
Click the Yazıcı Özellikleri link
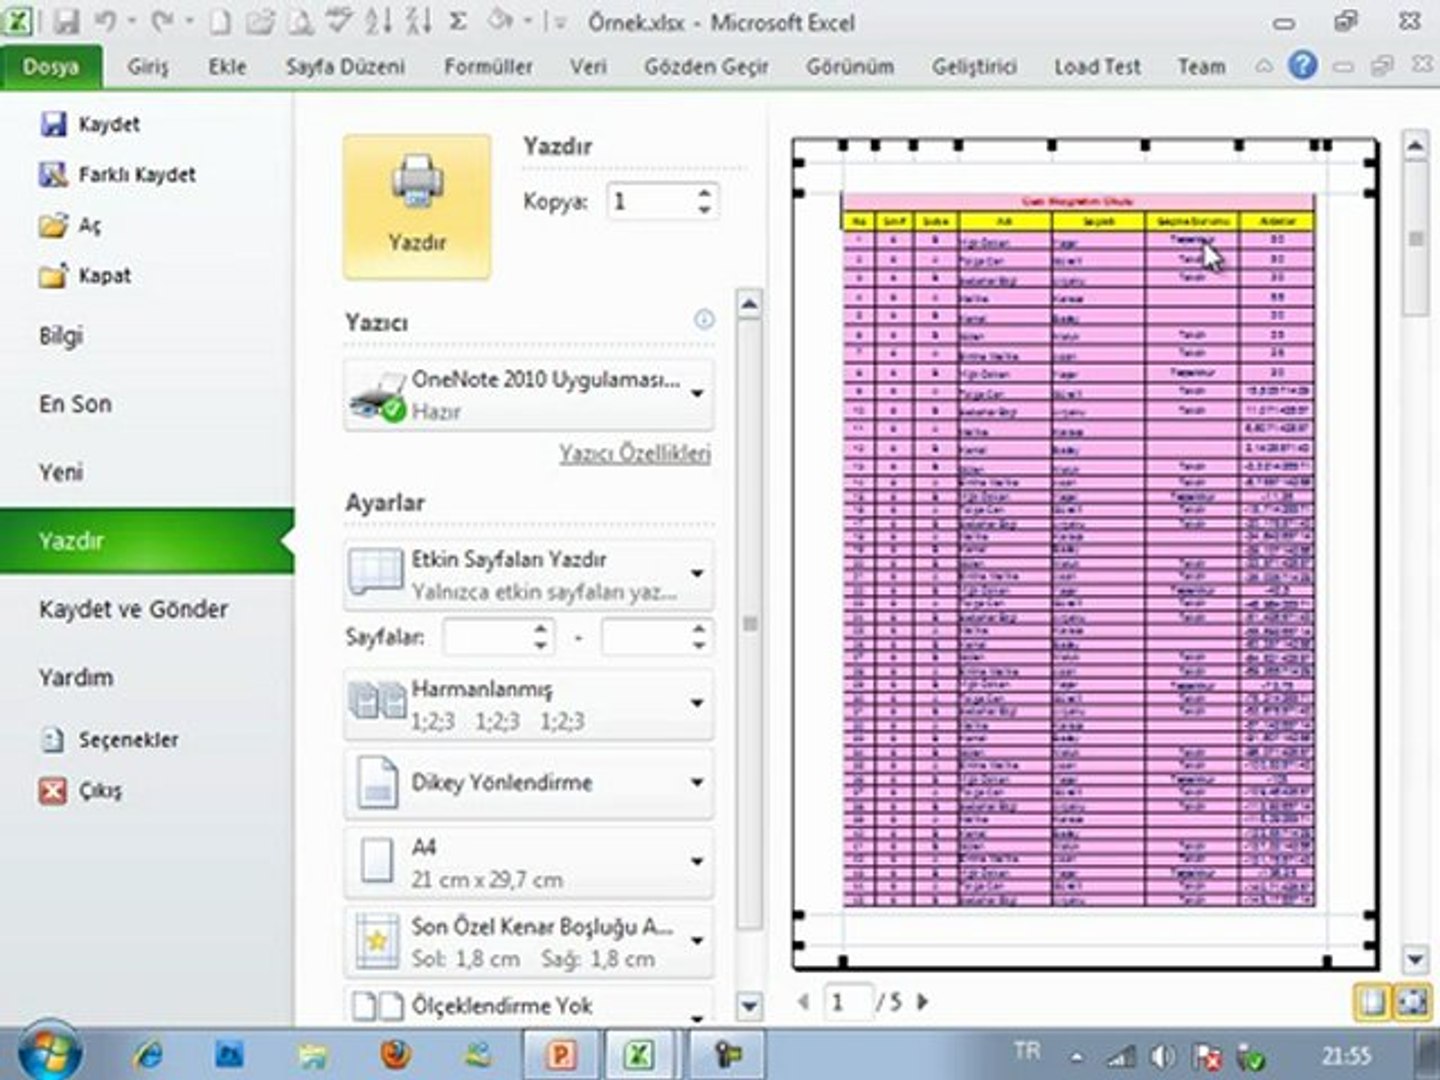pos(634,453)
